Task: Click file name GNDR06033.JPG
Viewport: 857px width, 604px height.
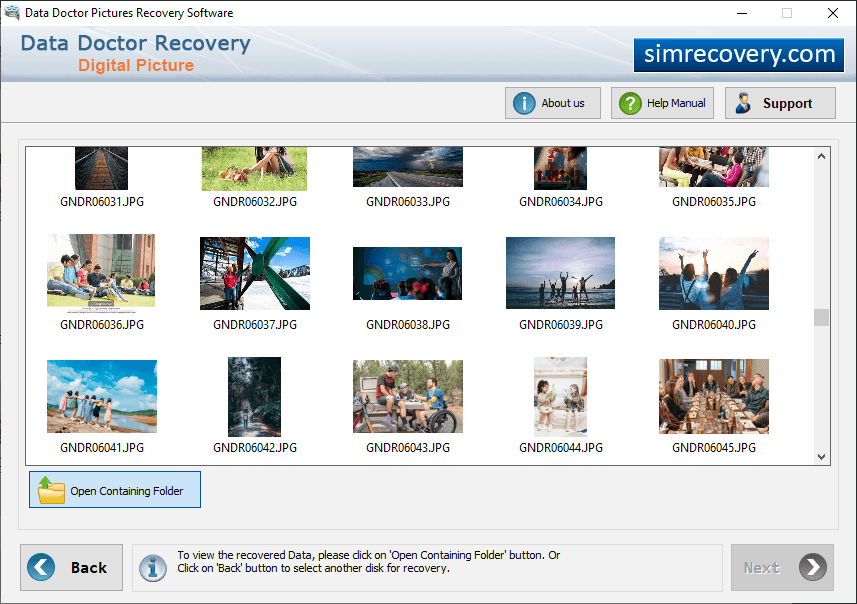Action: (408, 202)
